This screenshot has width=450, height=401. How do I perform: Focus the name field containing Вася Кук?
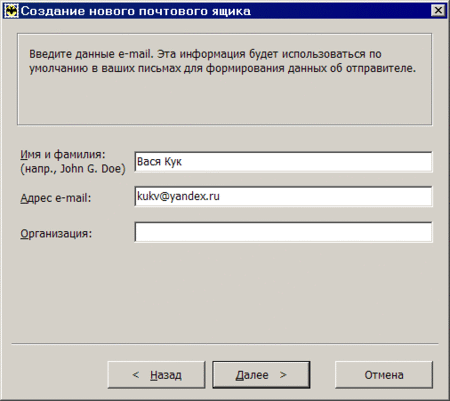283,162
